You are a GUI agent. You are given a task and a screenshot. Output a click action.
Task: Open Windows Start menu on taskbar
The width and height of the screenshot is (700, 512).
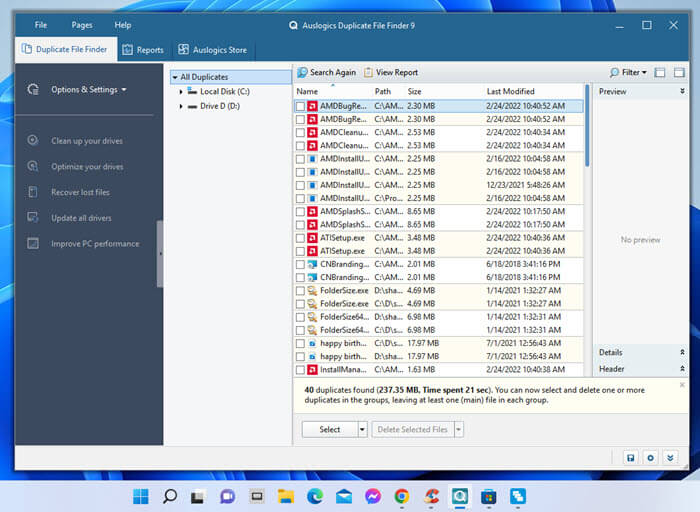pyautogui.click(x=141, y=496)
